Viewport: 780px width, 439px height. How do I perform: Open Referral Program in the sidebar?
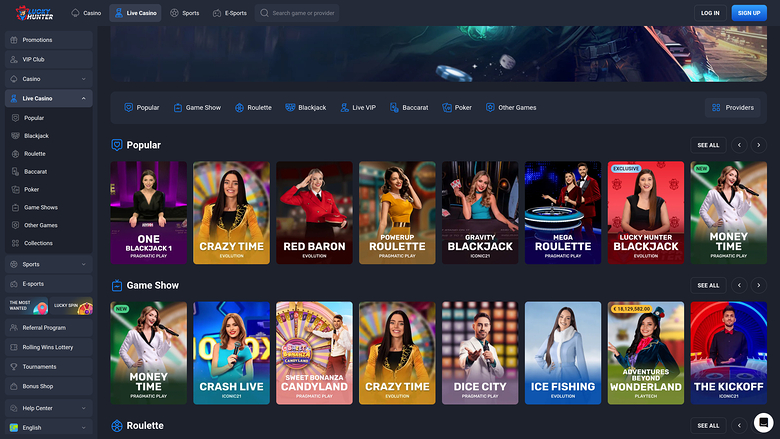[49, 328]
